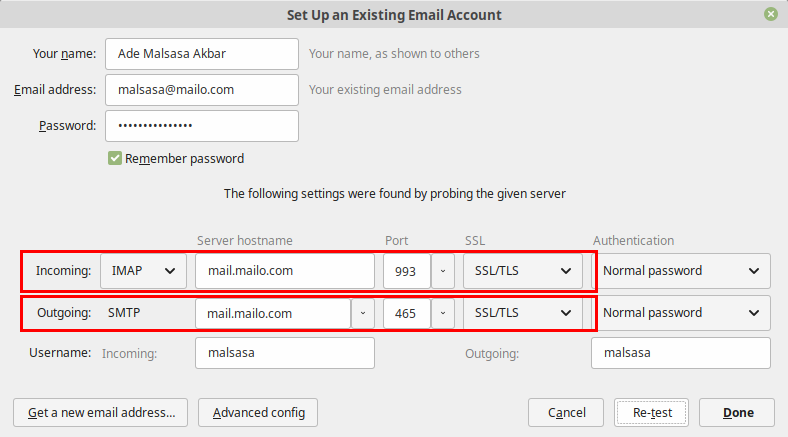Open the outgoing SSL/TLS dropdown
The image size is (788, 437).
pos(522,313)
